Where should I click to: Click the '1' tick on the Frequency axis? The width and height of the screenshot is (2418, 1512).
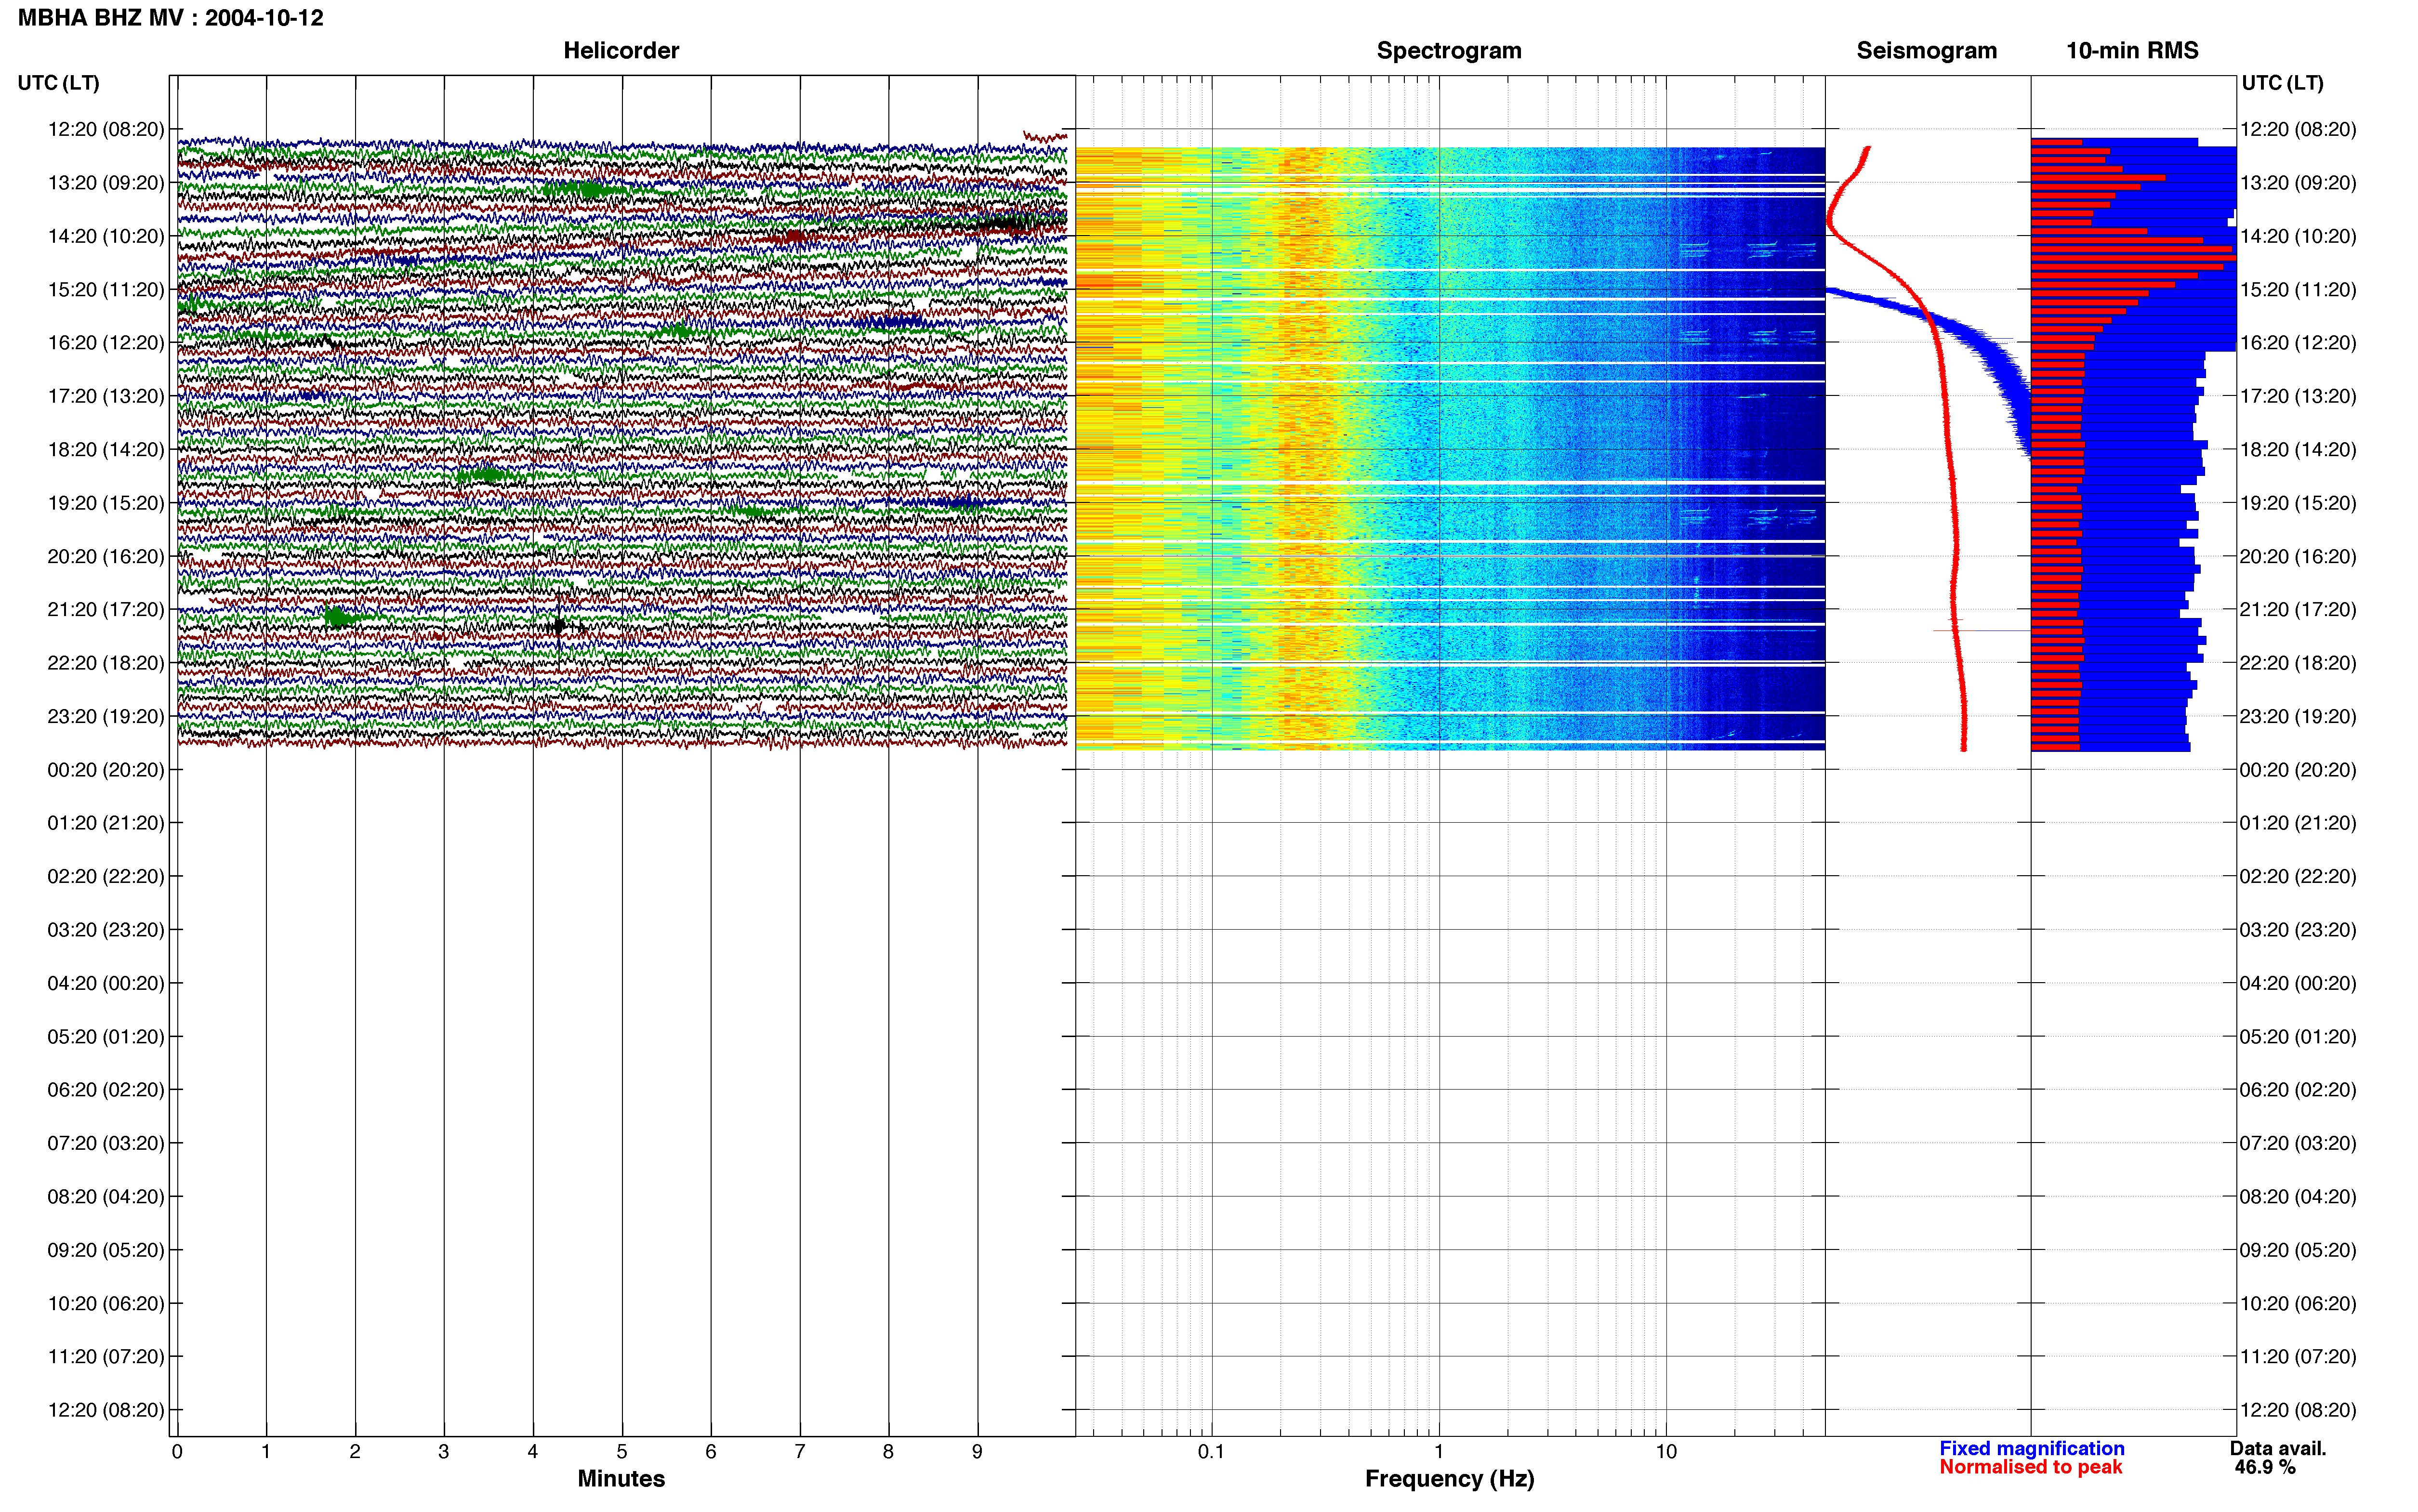click(x=1439, y=1452)
